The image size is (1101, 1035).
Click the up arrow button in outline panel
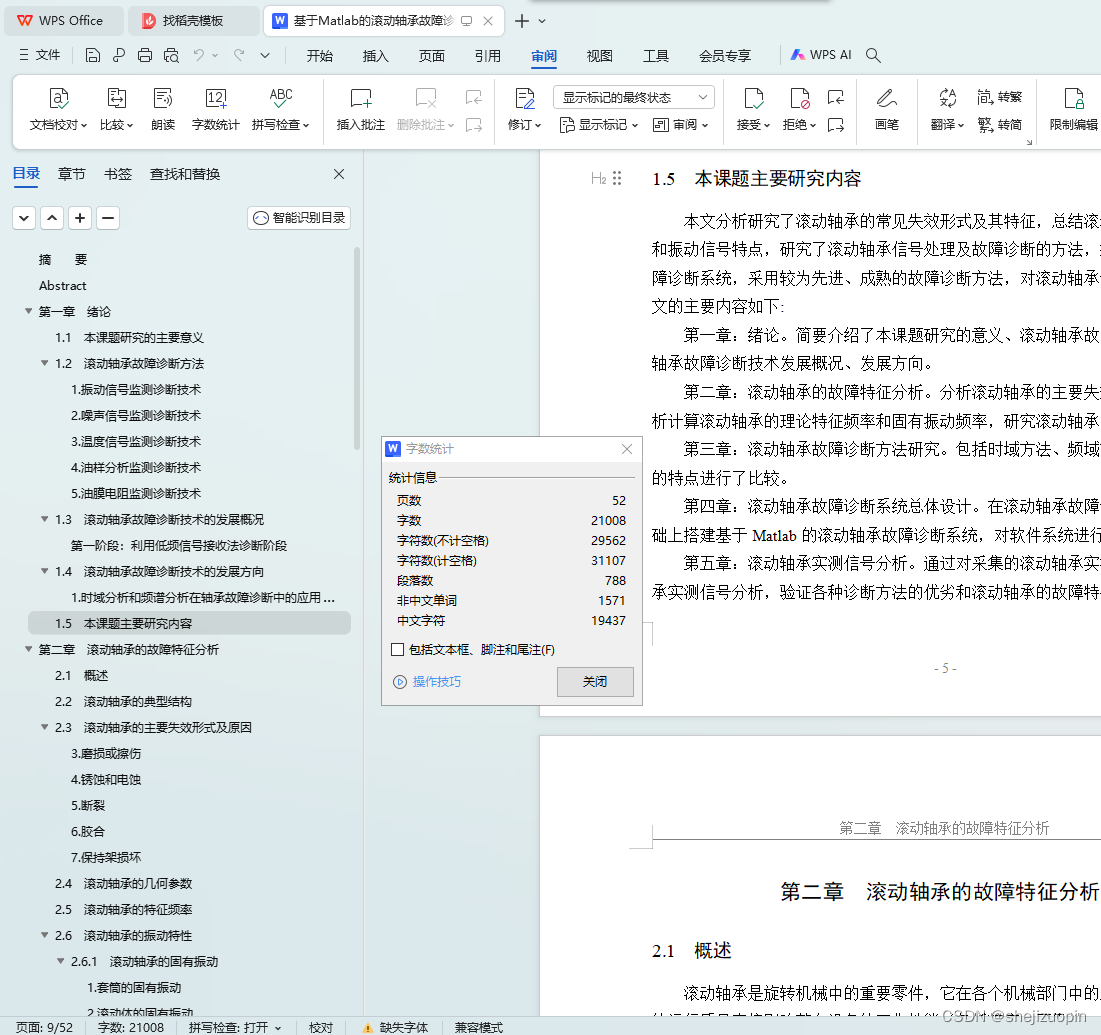(52, 218)
